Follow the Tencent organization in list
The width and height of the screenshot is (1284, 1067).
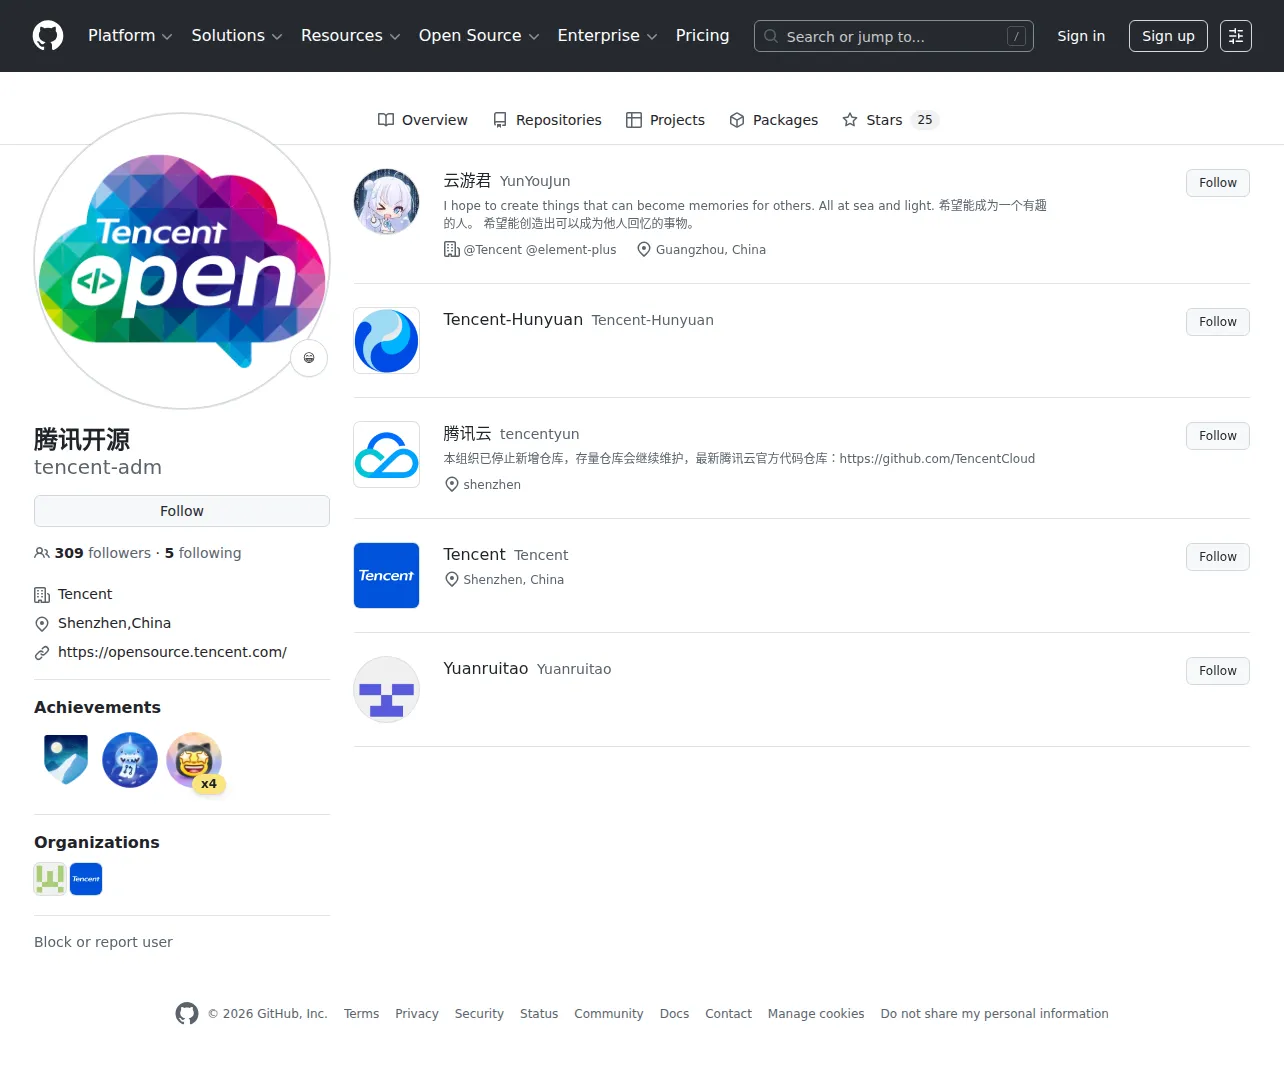pyautogui.click(x=1218, y=557)
